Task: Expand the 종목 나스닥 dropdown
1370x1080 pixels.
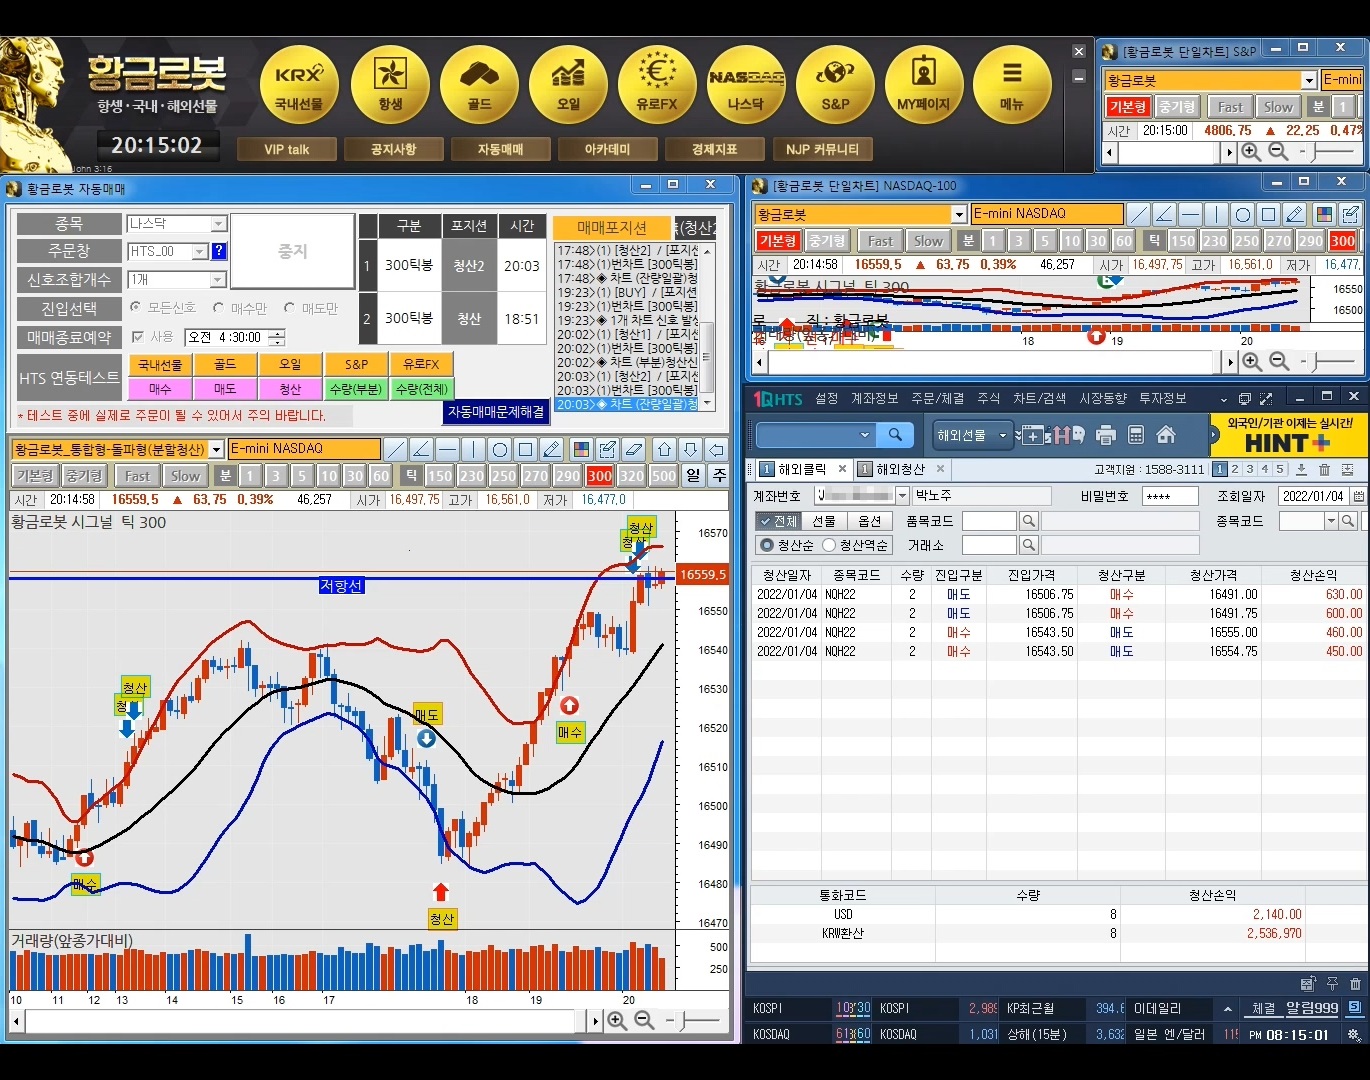Action: click(219, 224)
